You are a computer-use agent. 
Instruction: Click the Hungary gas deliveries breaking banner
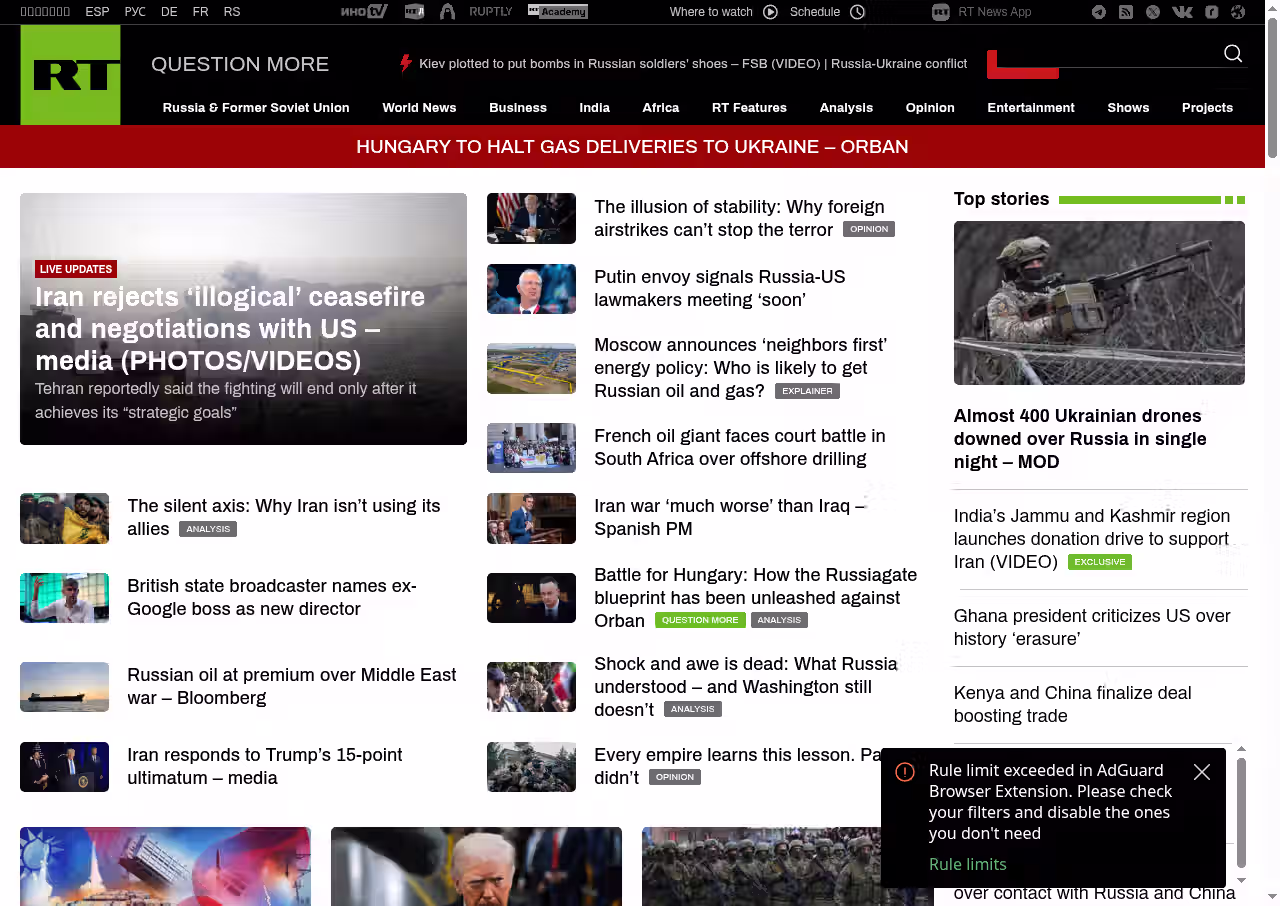(x=632, y=147)
